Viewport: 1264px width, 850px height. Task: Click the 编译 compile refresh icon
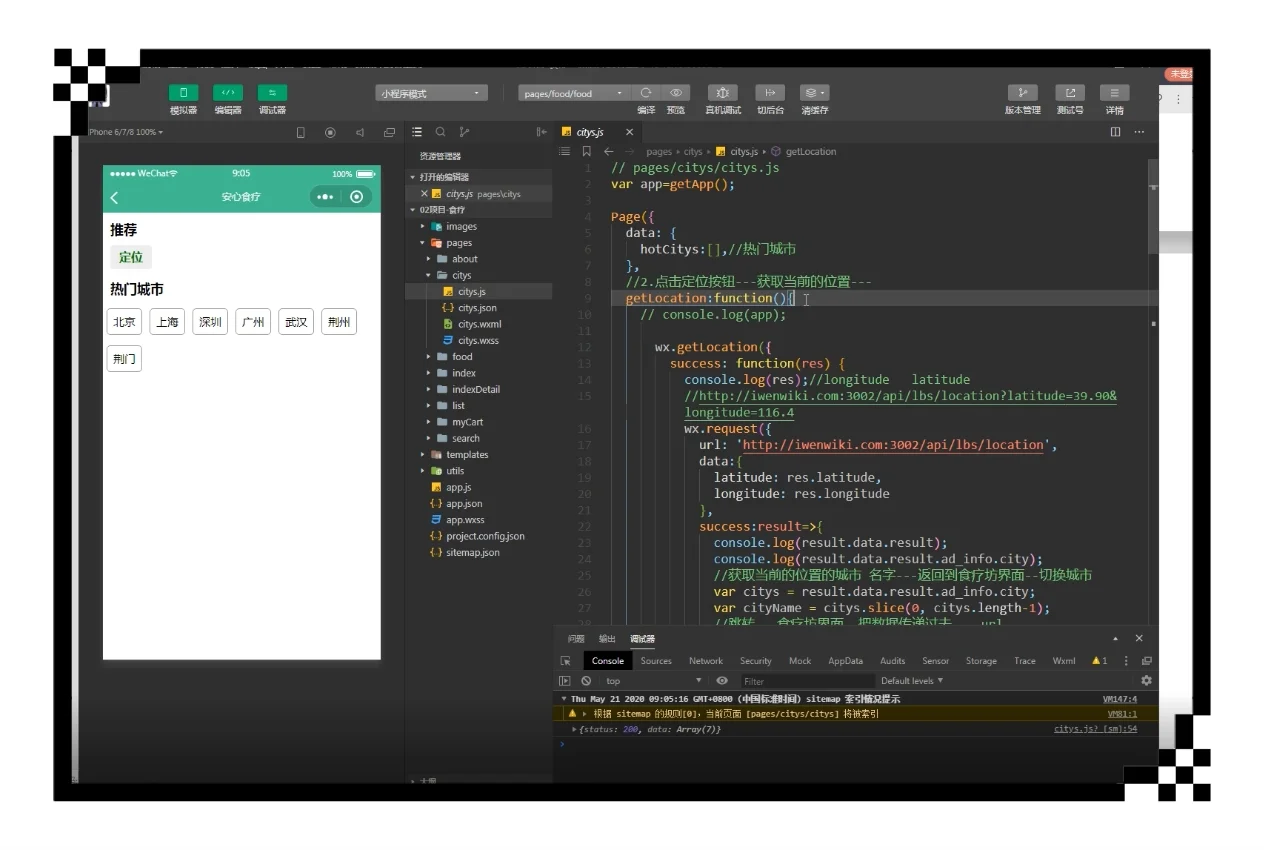(646, 93)
